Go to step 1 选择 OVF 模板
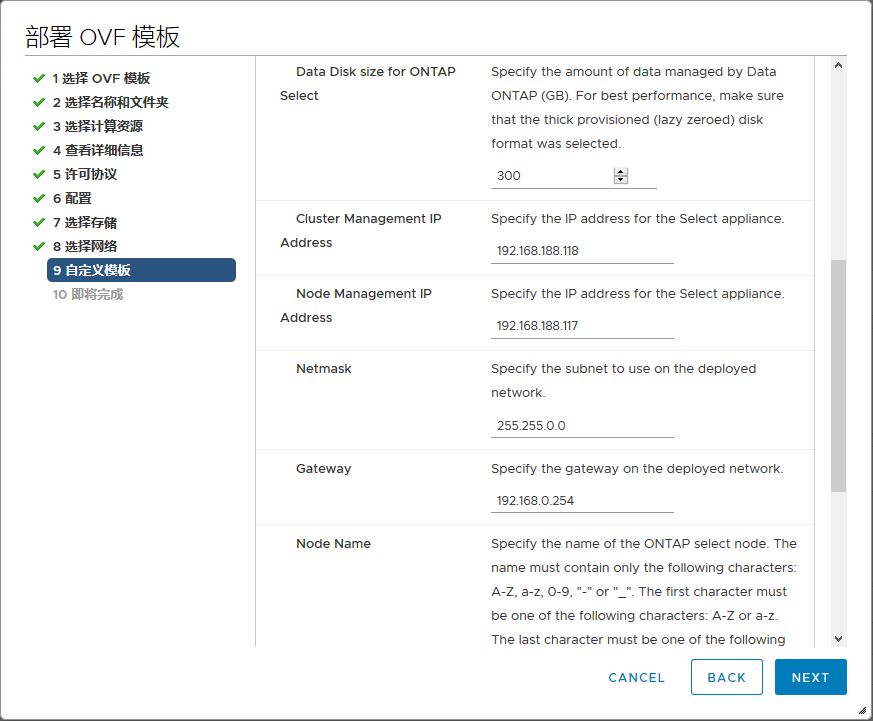The width and height of the screenshot is (873, 721). [x=101, y=79]
